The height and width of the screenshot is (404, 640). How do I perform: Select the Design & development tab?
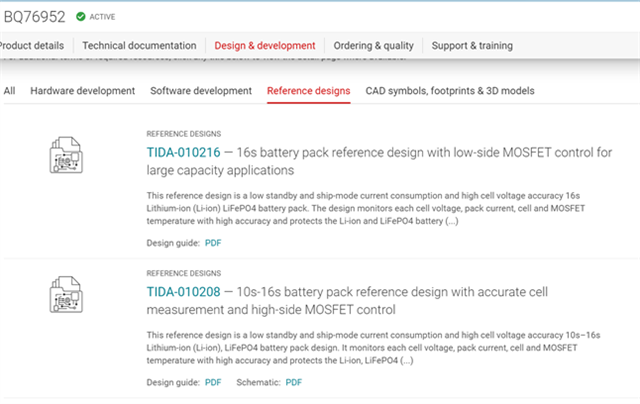(265, 45)
